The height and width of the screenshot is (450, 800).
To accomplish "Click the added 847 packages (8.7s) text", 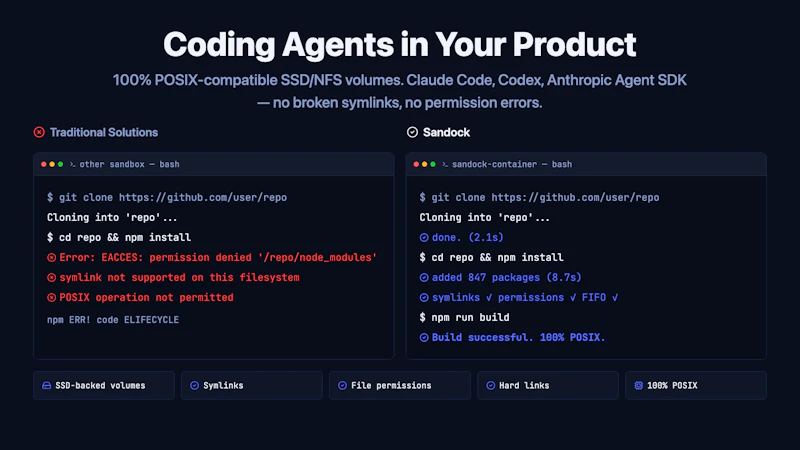I will click(507, 278).
